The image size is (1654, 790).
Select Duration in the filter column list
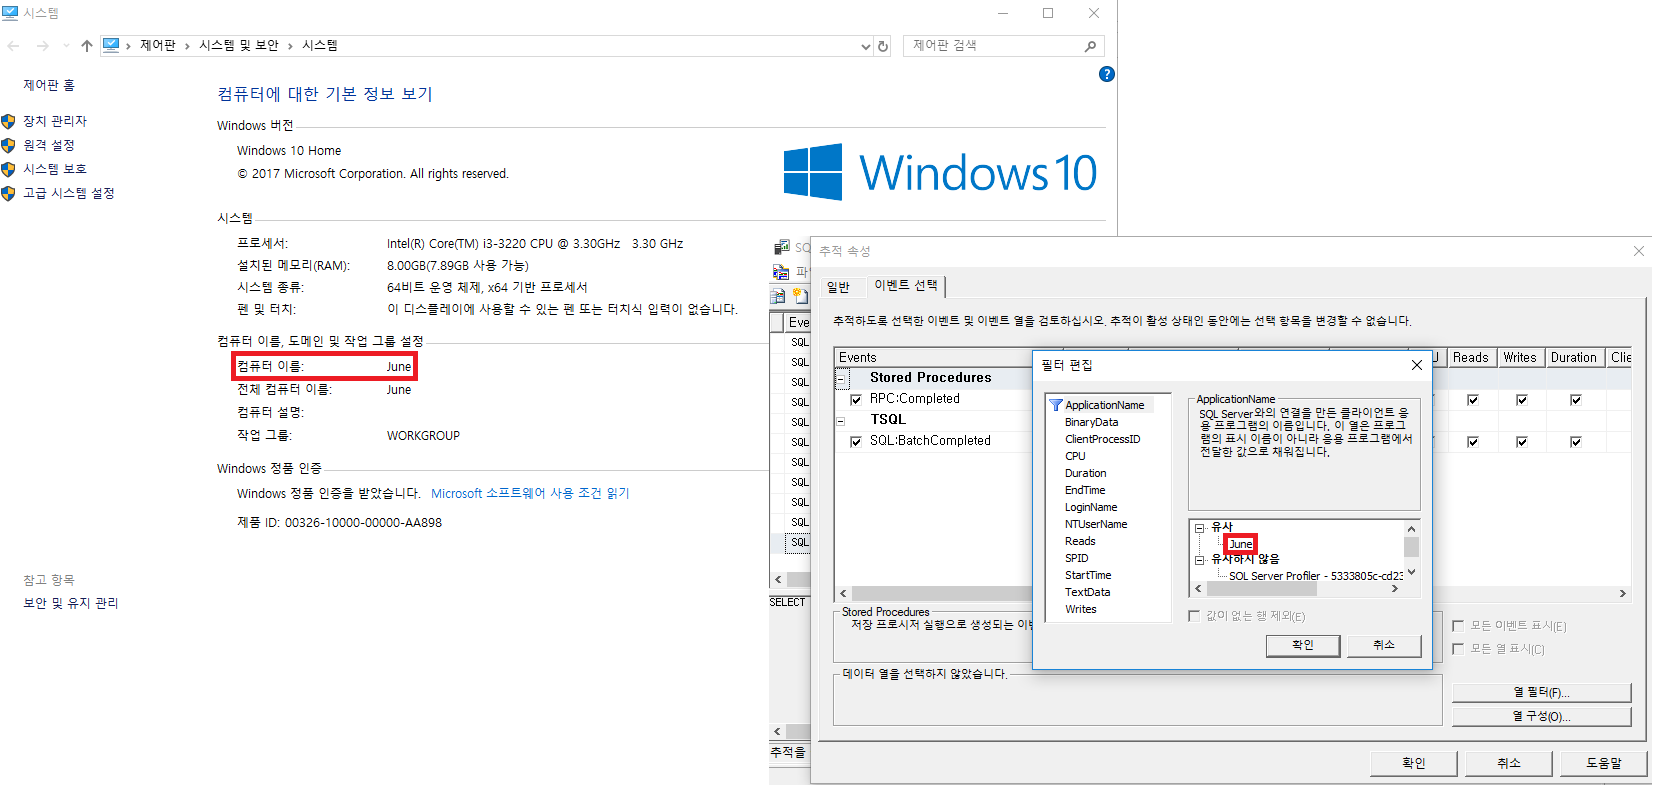click(x=1085, y=473)
